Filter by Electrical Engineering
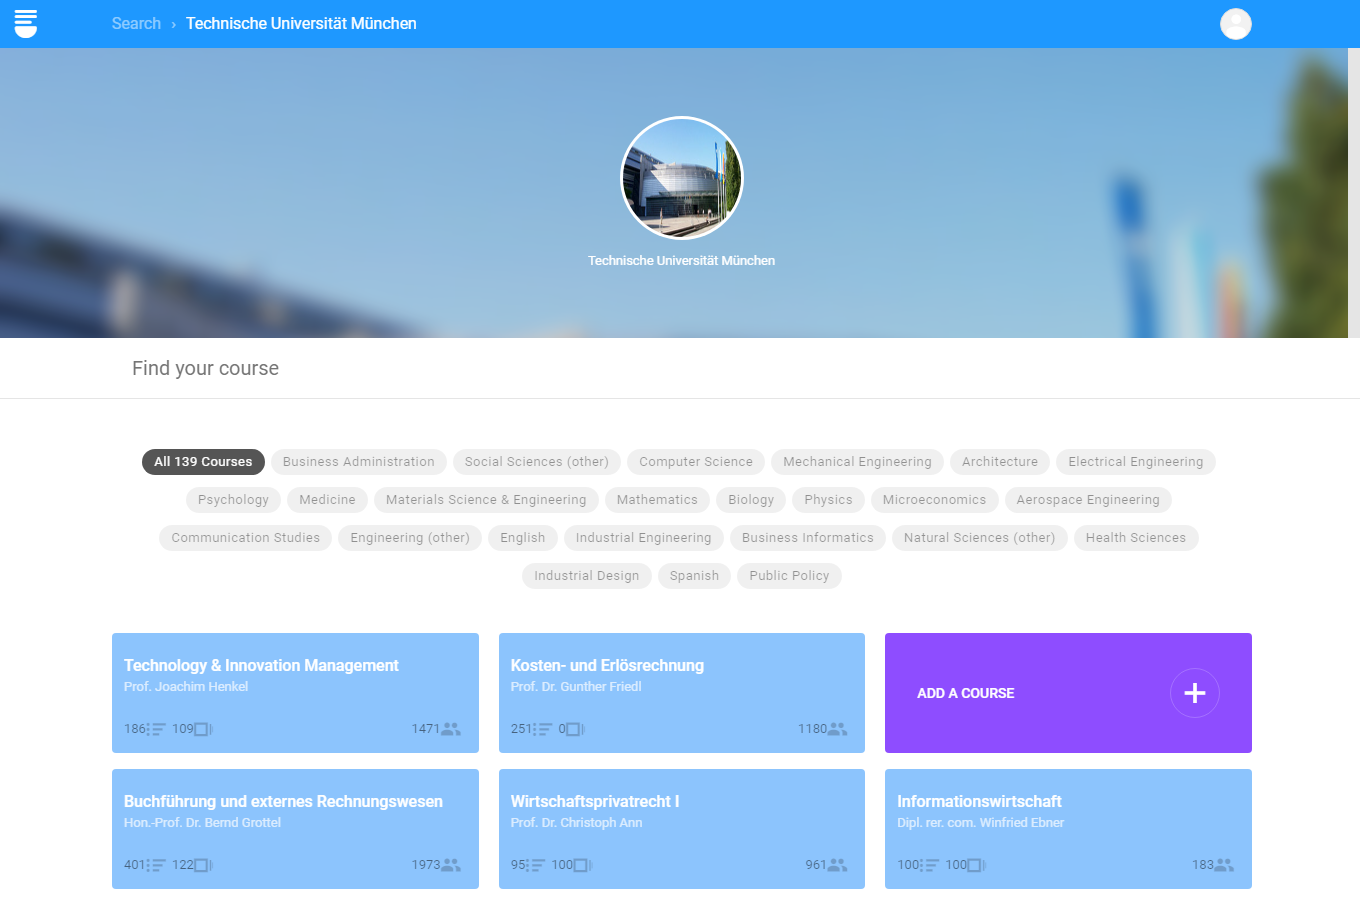Screen dimensions: 1360x900 click(1136, 462)
